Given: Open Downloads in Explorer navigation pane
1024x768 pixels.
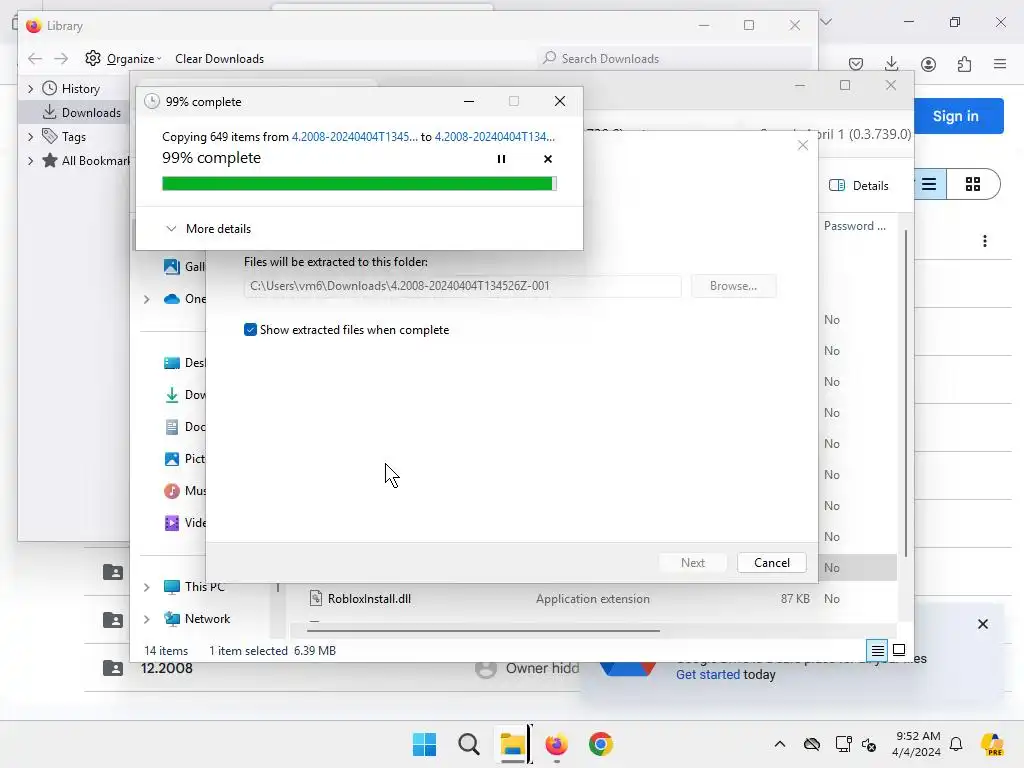Looking at the screenshot, I should pos(184,394).
